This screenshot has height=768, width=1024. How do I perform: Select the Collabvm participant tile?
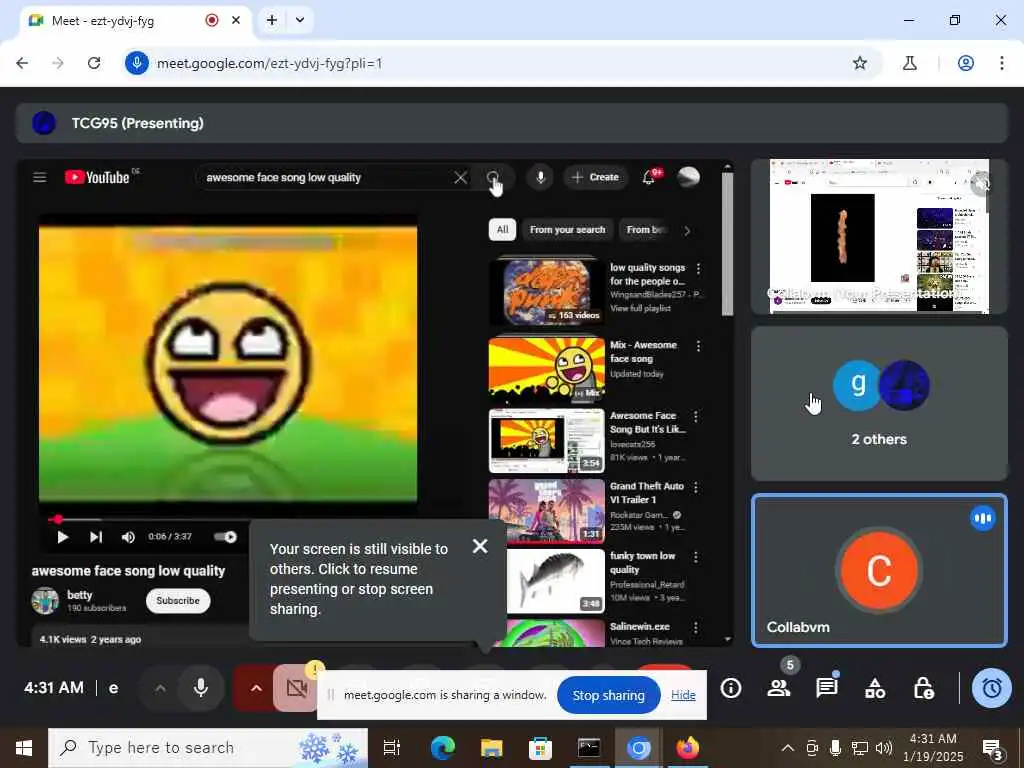click(x=879, y=570)
